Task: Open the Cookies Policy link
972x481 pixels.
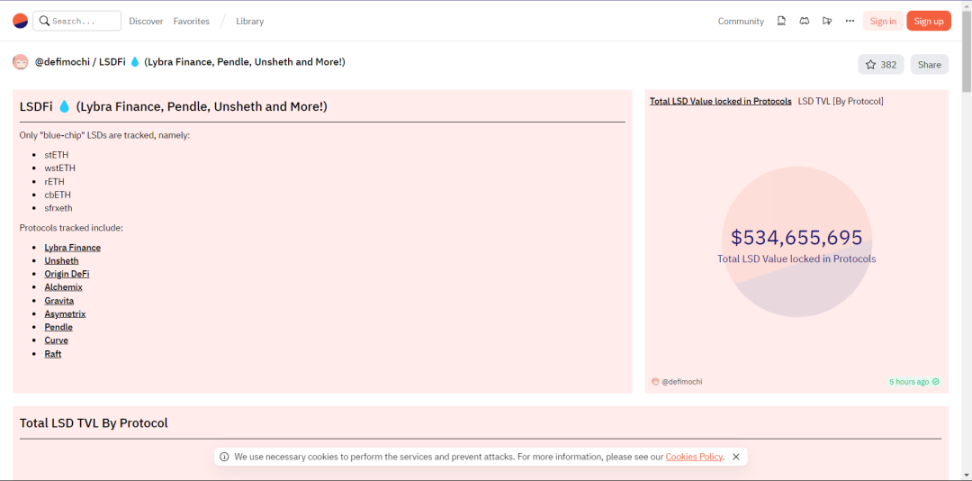Action: 694,457
